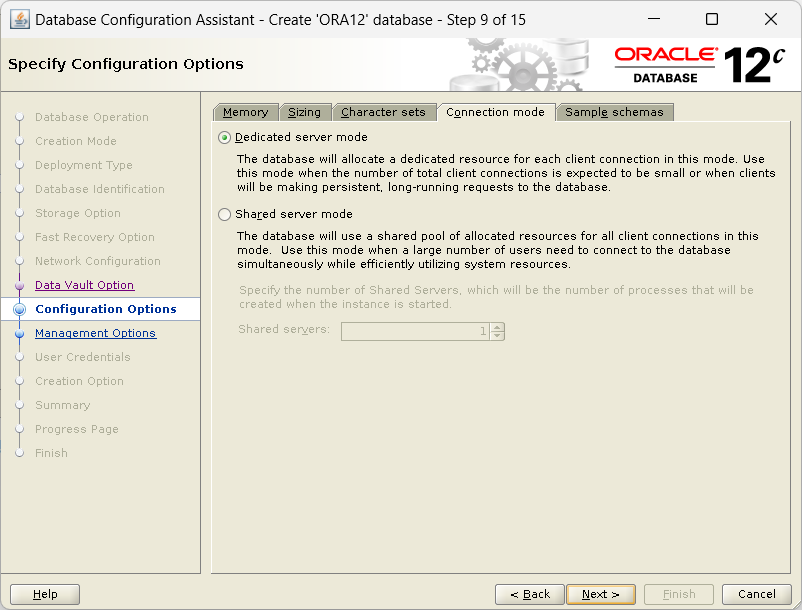
Task: Click the Database Operation step
Action: pos(92,118)
